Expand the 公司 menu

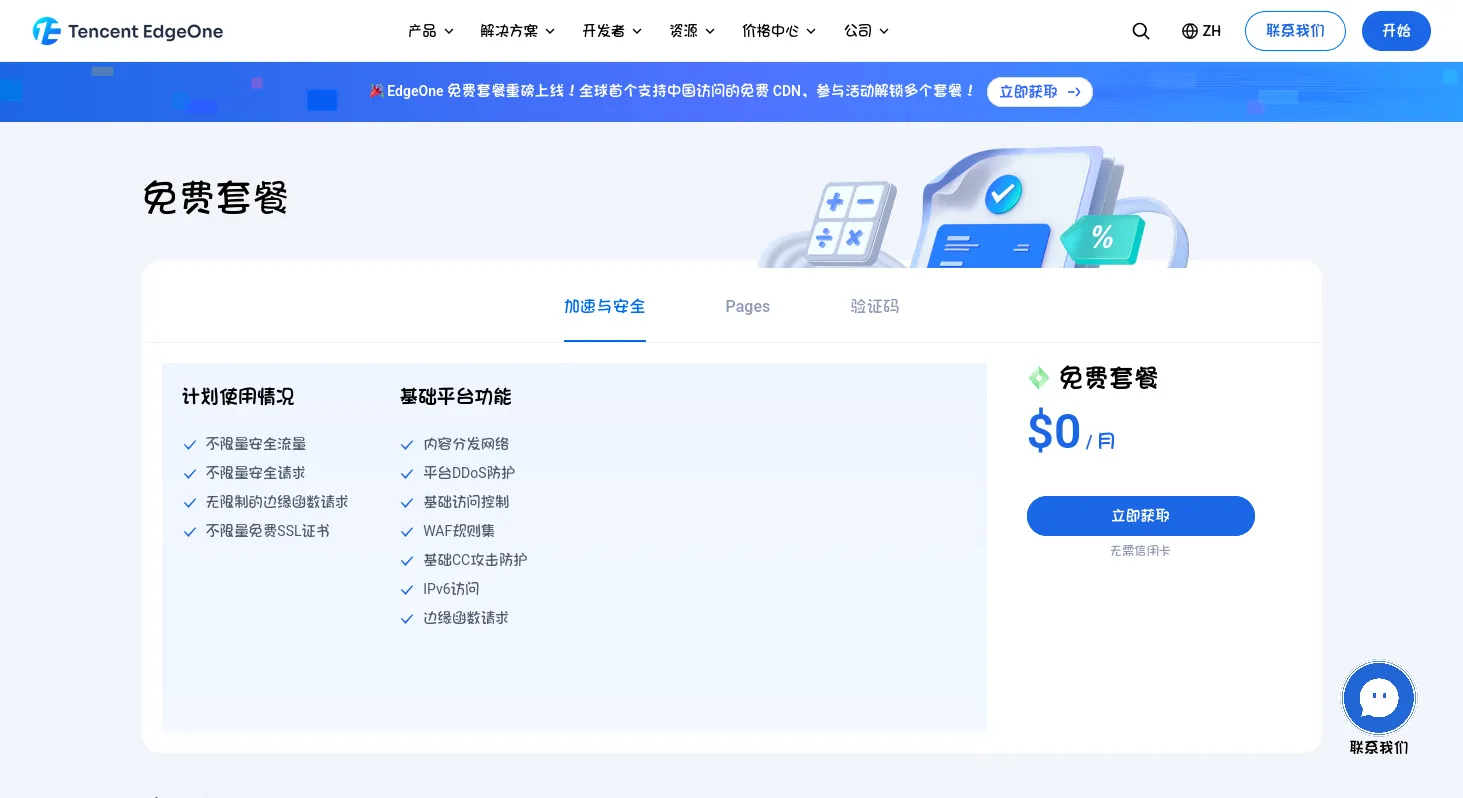pos(866,31)
